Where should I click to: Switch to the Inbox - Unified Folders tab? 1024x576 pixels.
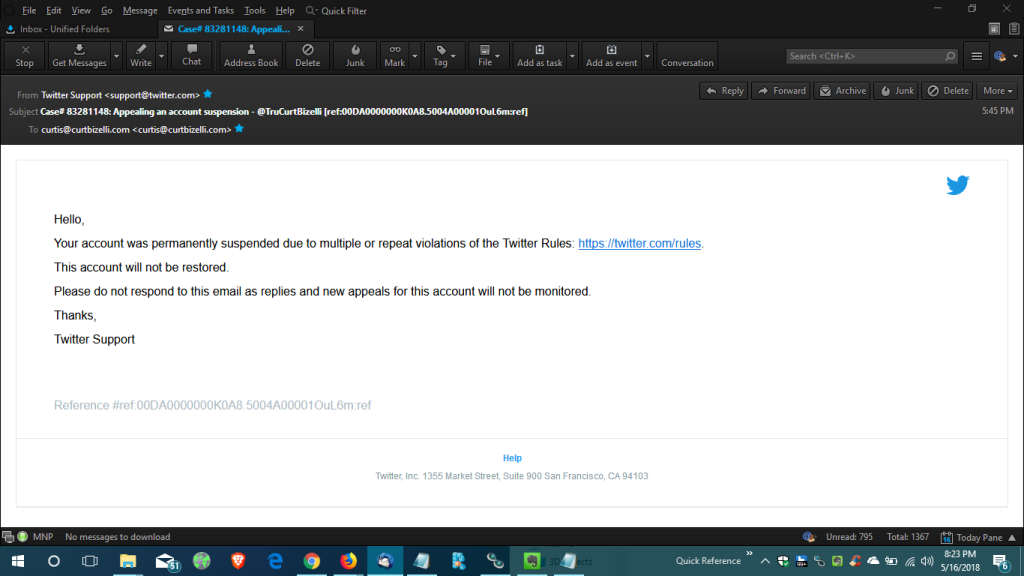point(64,29)
